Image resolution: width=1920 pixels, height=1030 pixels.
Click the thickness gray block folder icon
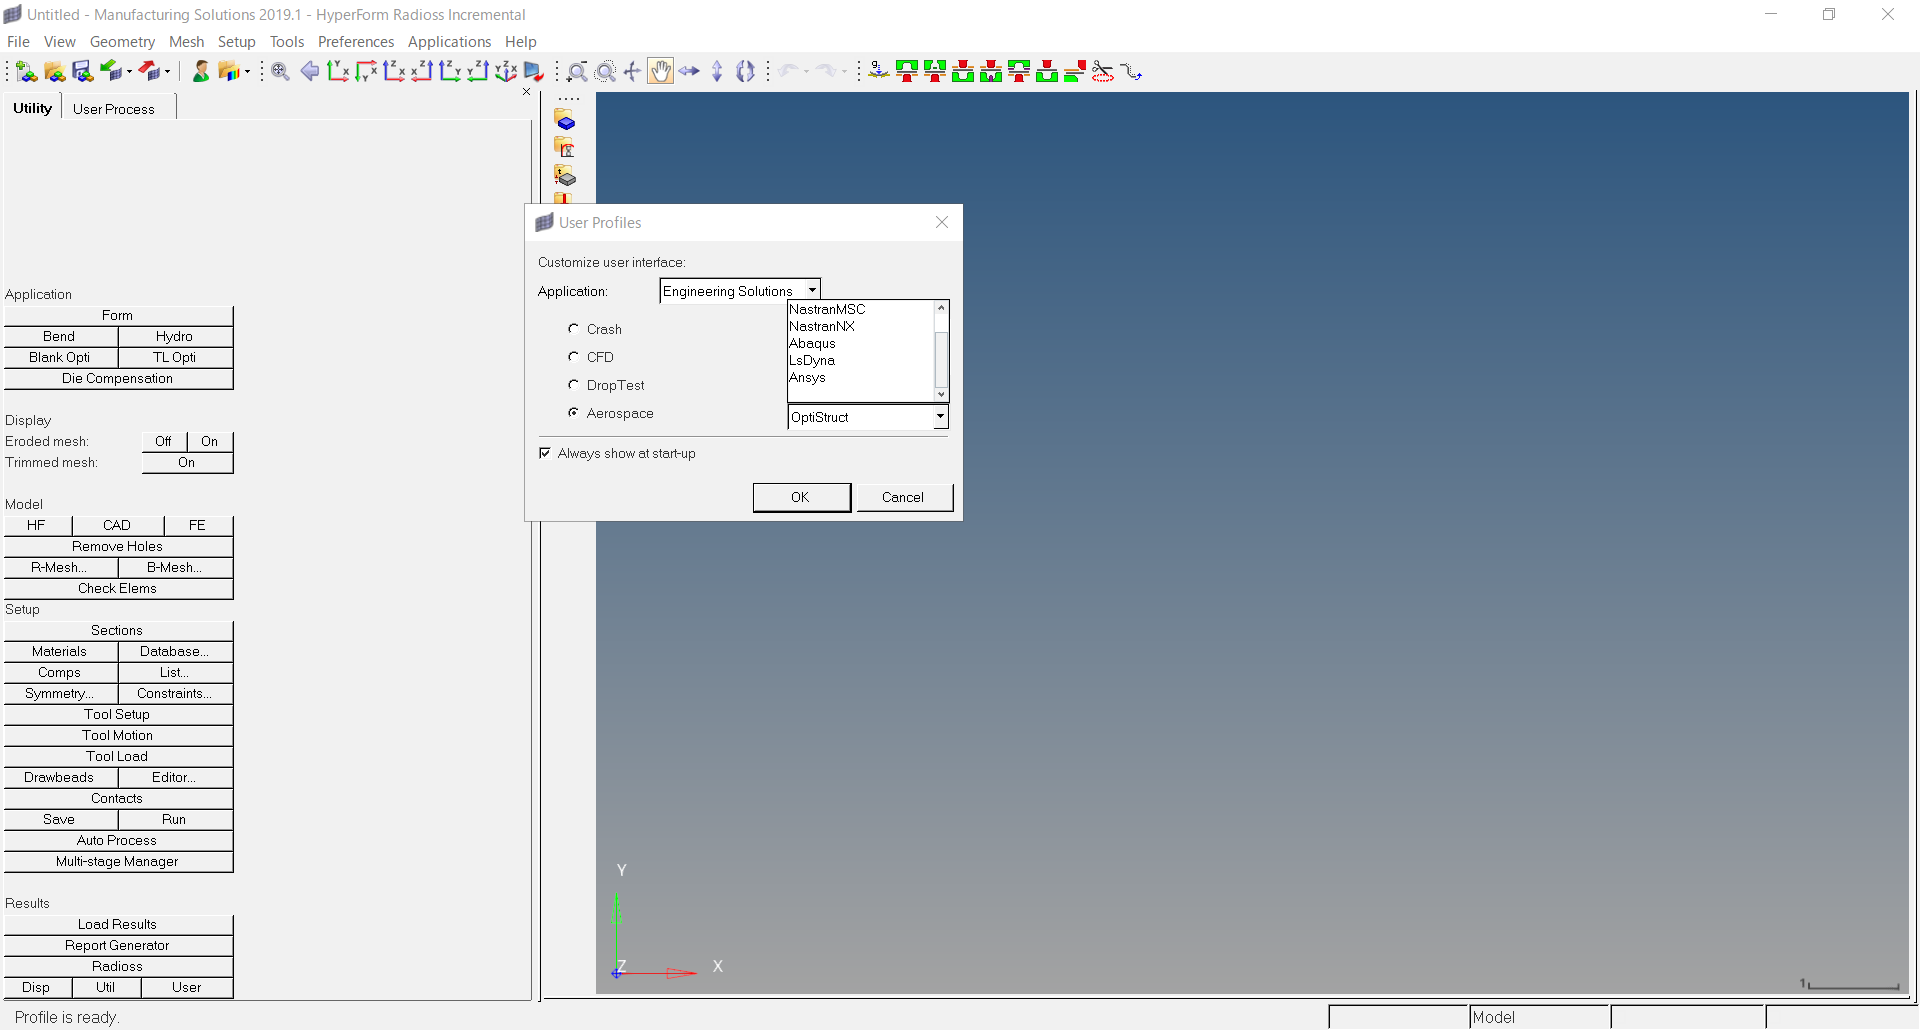coord(566,176)
